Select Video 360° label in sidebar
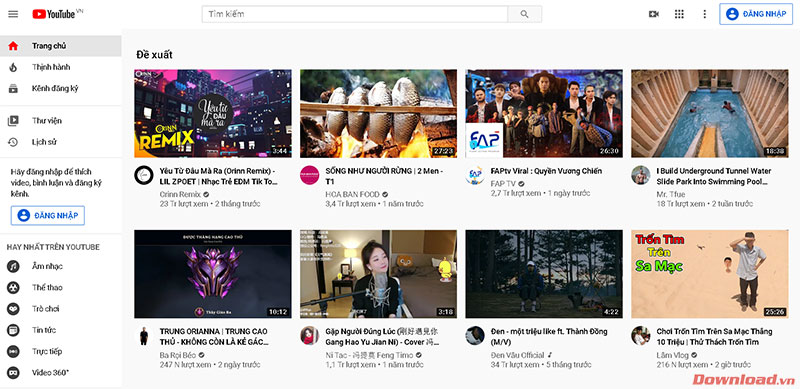800x389 pixels. (x=51, y=373)
